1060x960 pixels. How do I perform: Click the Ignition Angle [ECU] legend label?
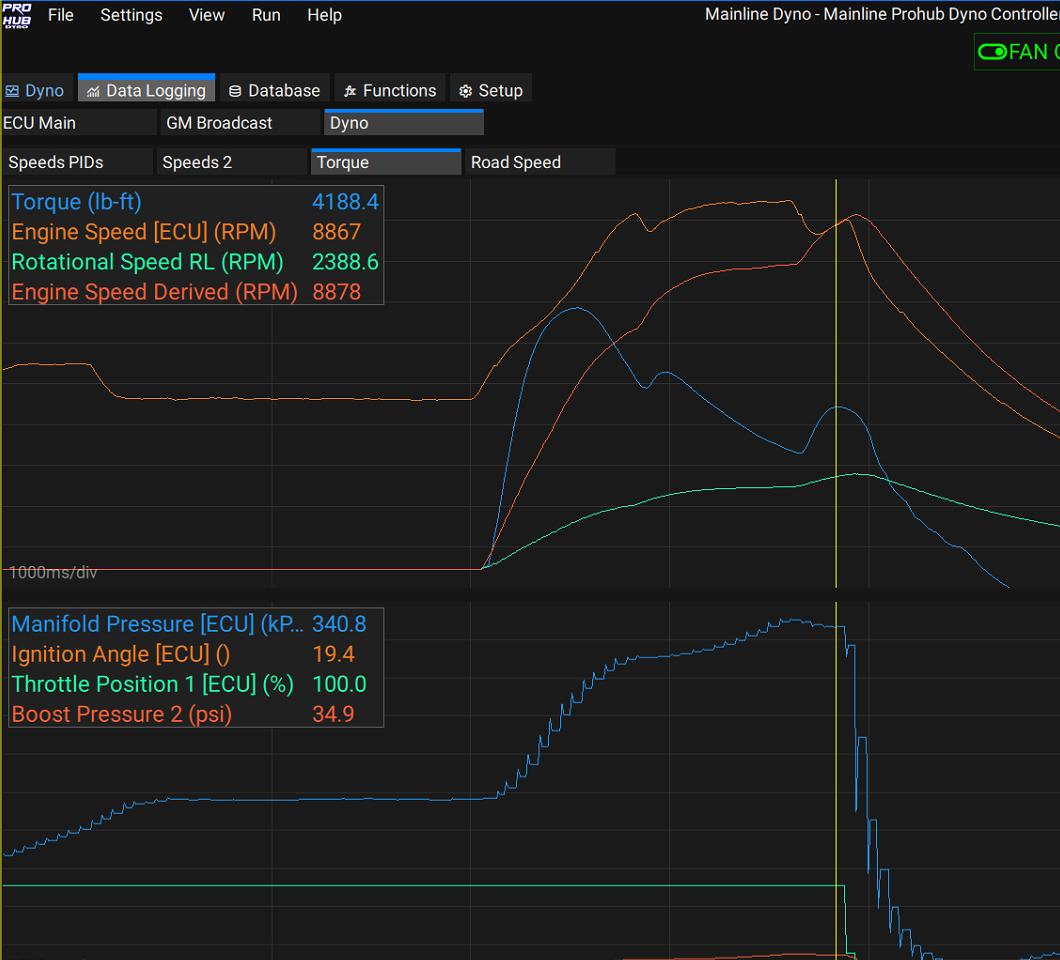click(x=120, y=654)
